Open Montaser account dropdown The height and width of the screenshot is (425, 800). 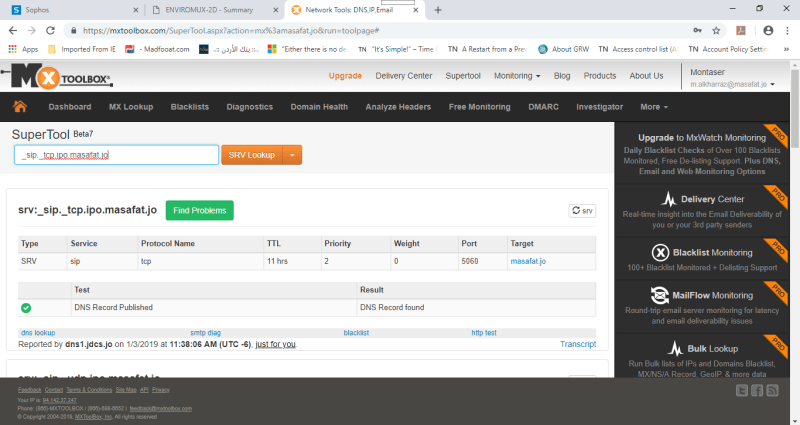(x=732, y=78)
